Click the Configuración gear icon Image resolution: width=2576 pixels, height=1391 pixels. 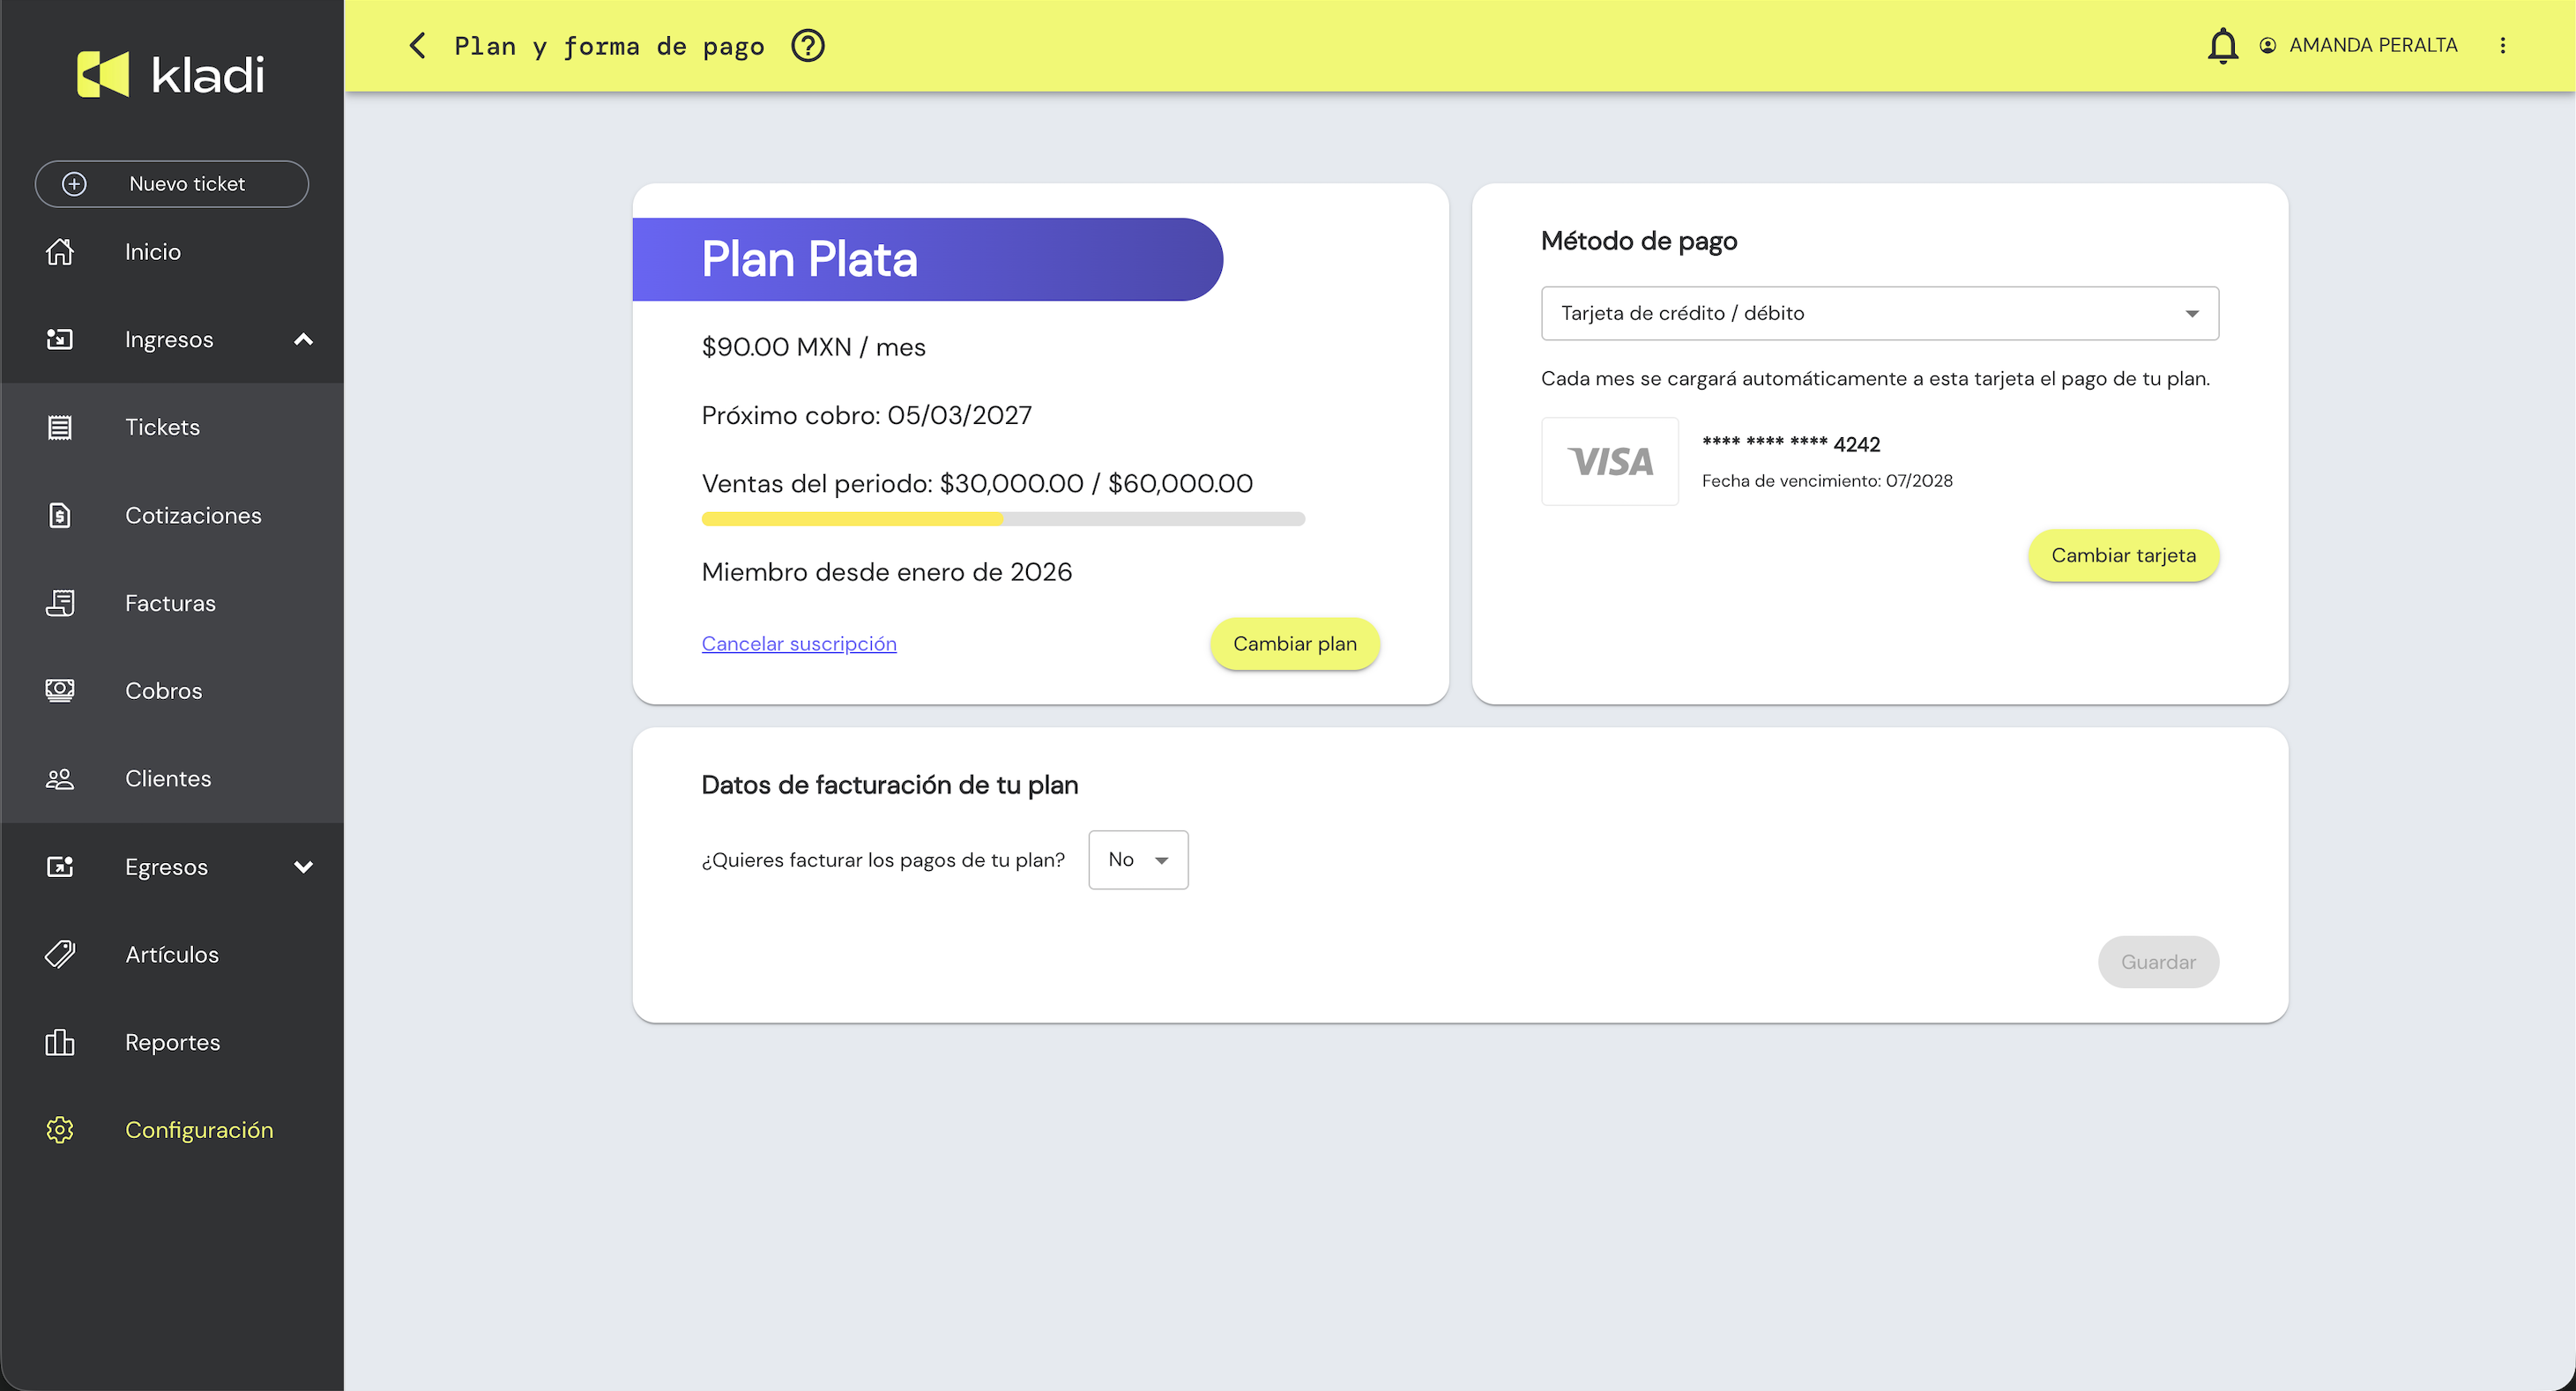(x=60, y=1130)
